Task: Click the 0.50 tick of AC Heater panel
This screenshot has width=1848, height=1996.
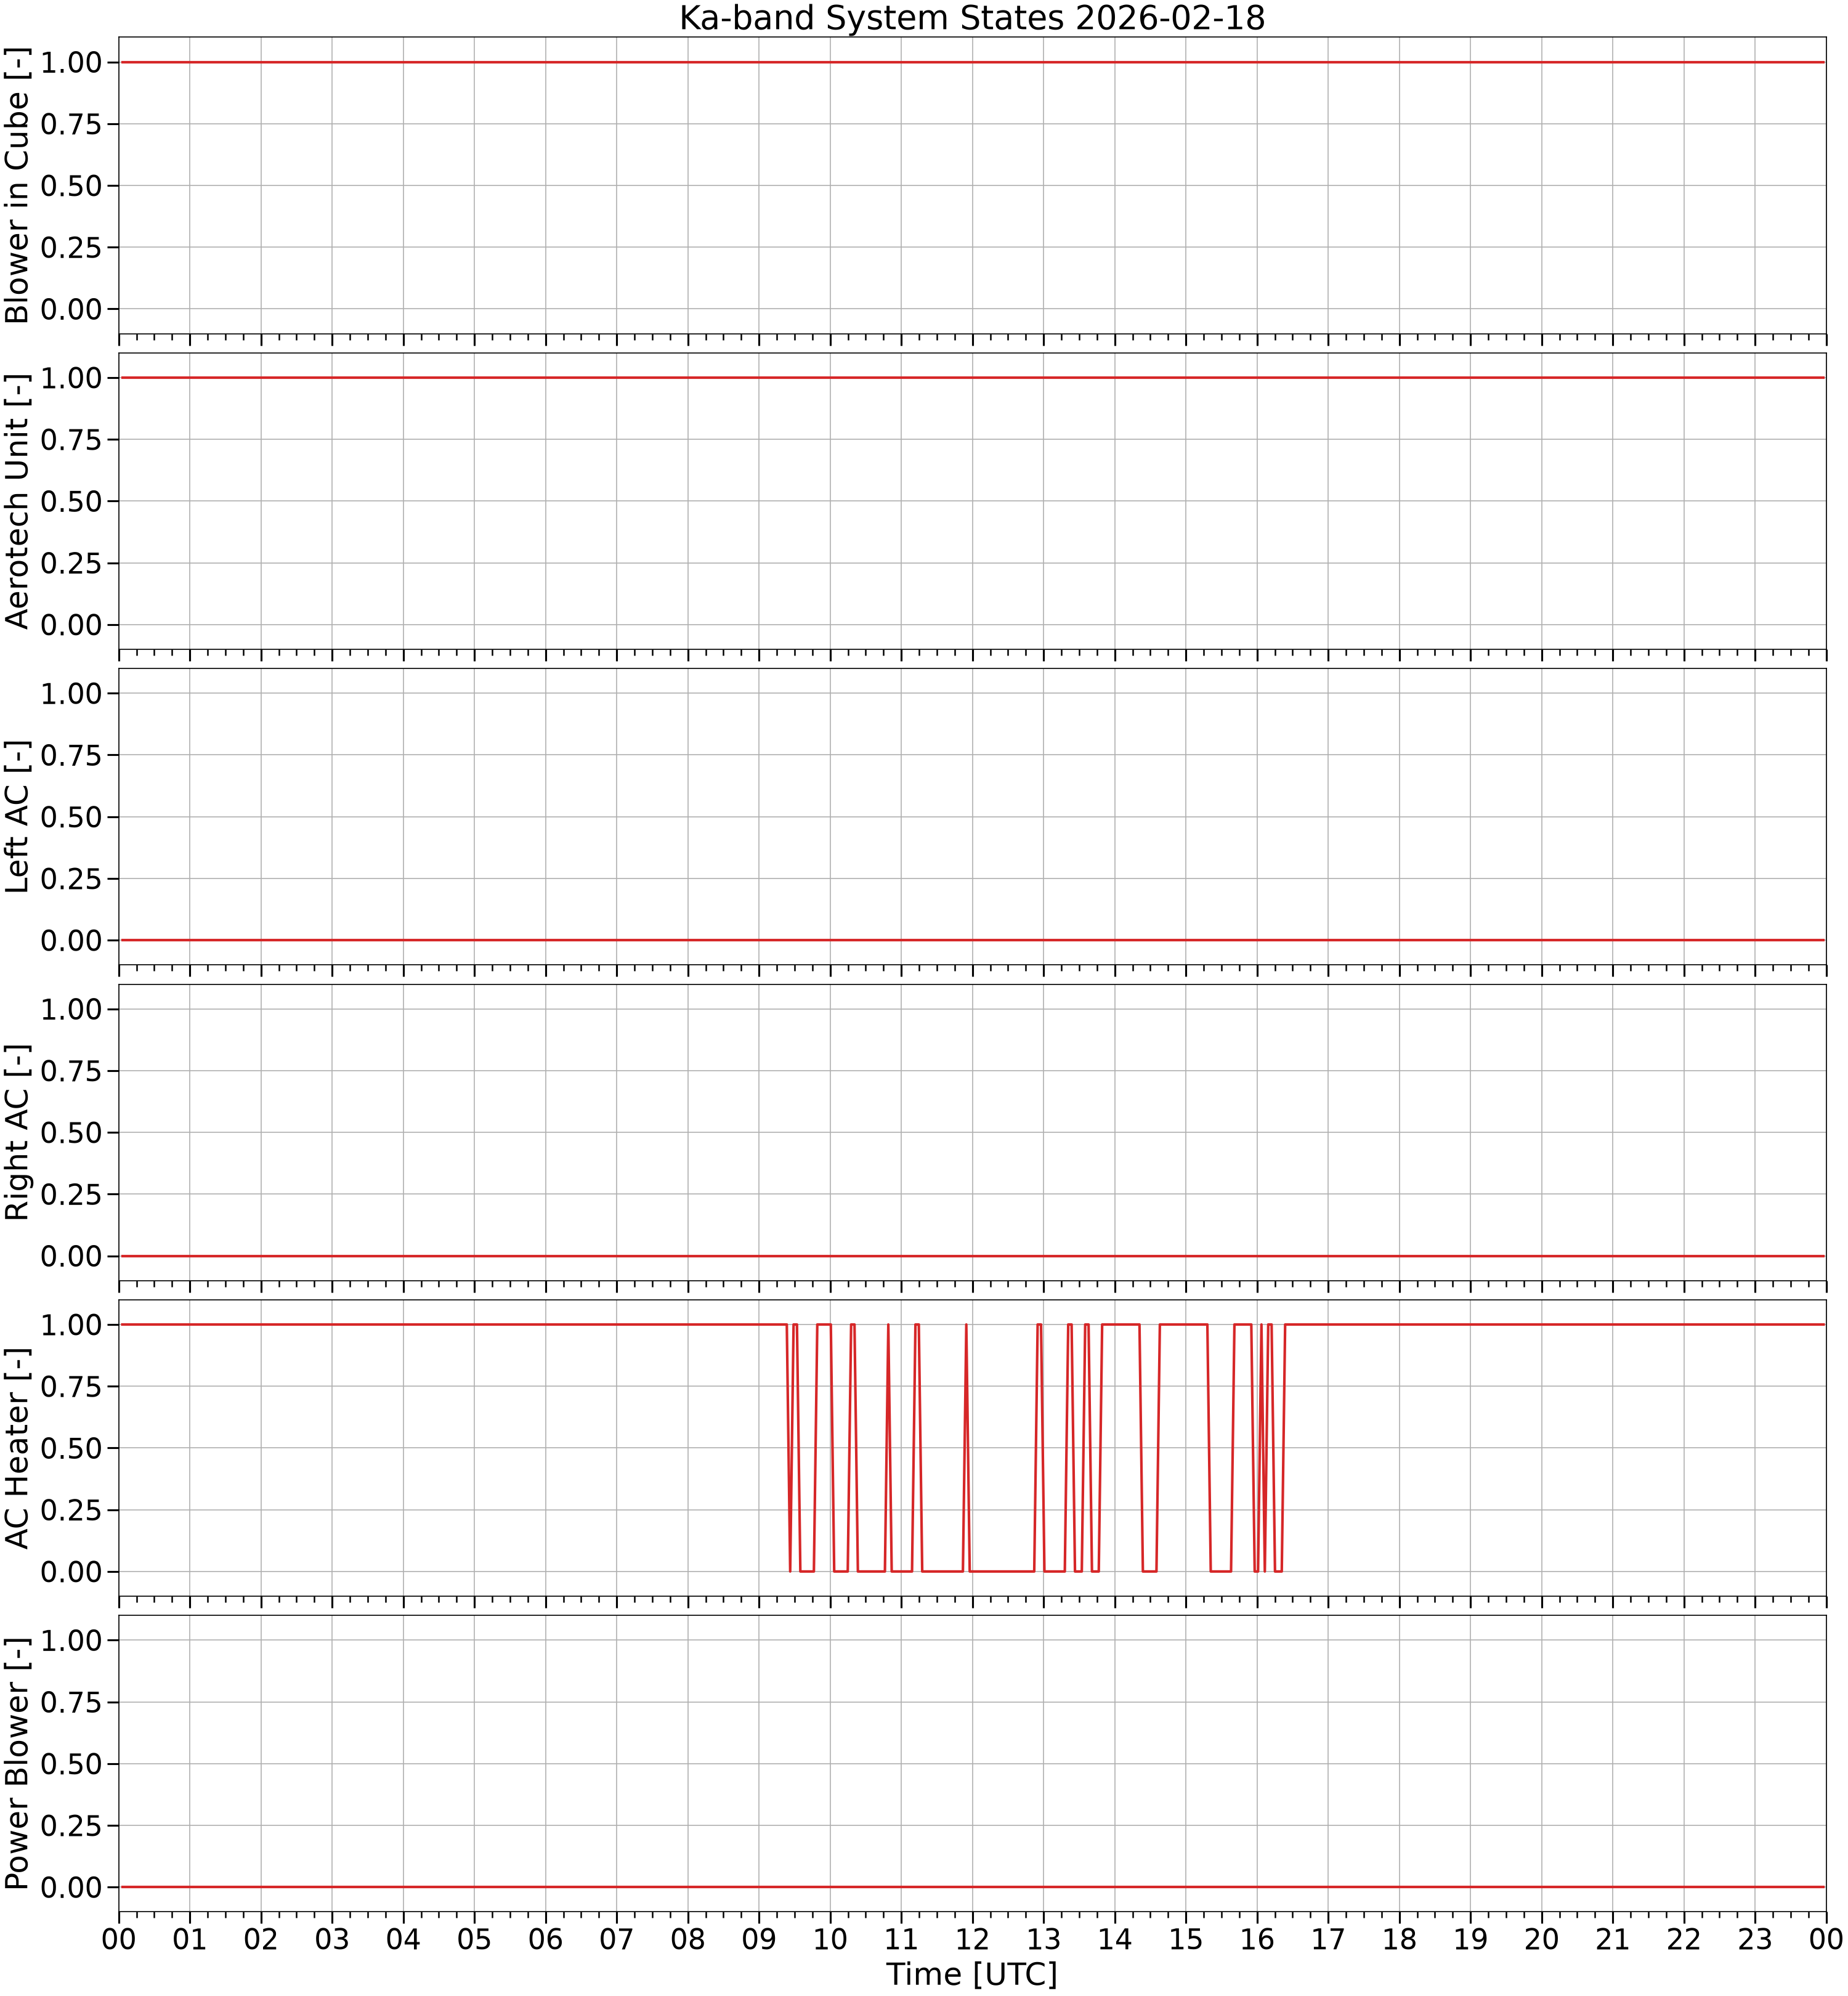Action: click(71, 1448)
